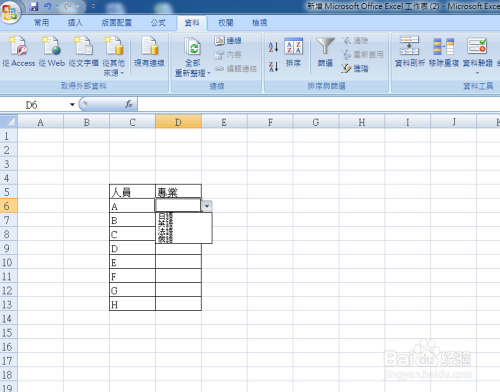This screenshot has height=392, width=500.
Task: Save workbook from quick access toolbar
Action: (x=34, y=6)
